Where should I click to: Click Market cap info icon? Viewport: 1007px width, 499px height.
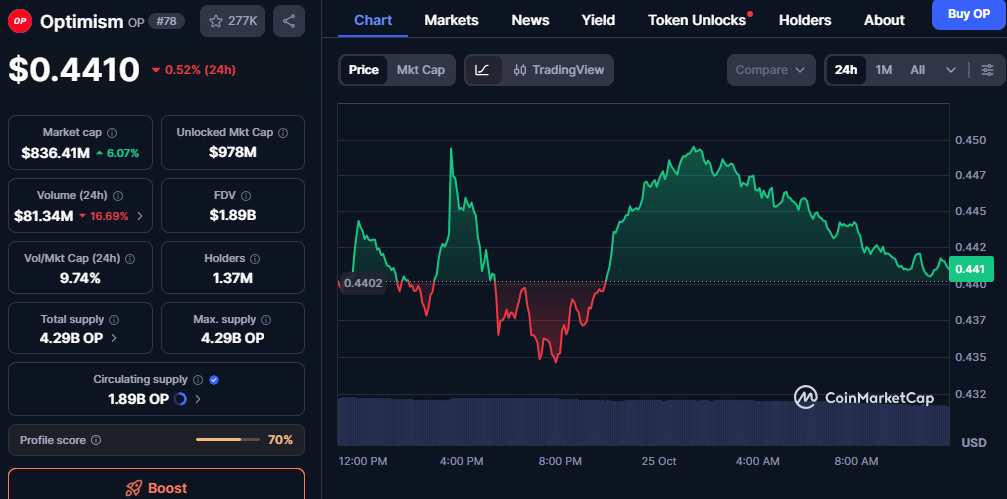tap(112, 132)
